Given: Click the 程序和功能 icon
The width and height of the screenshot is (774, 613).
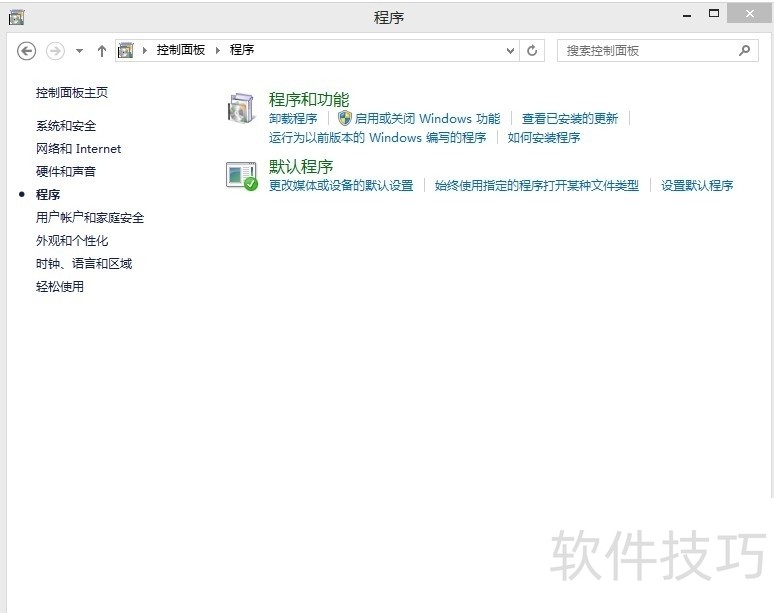Looking at the screenshot, I should click(x=241, y=108).
